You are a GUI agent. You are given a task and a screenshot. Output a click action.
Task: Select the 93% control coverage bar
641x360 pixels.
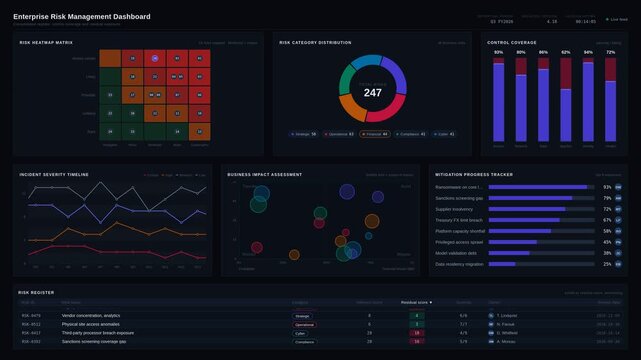tap(498, 100)
